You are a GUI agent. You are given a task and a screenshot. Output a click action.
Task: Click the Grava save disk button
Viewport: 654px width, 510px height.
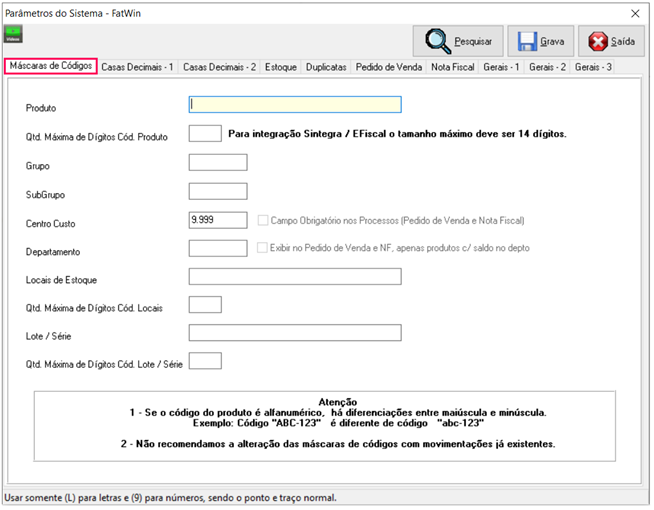(x=540, y=41)
